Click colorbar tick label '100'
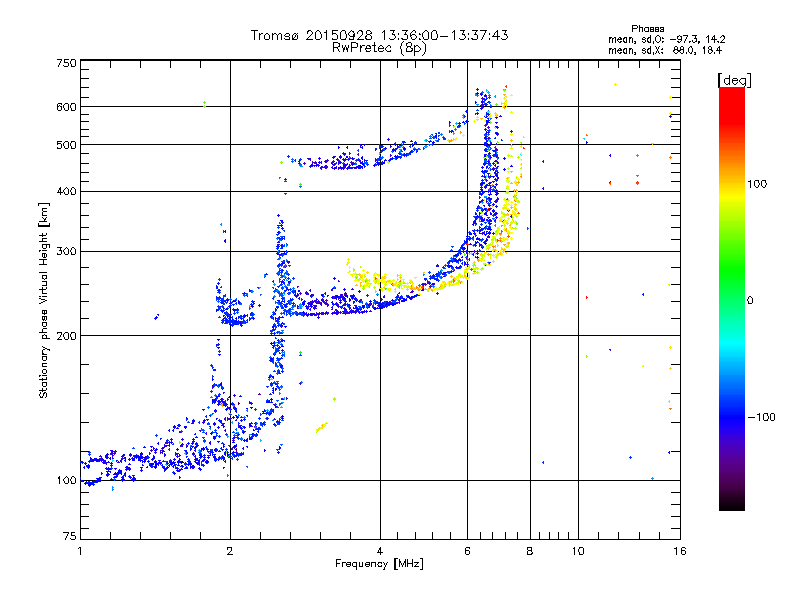 (757, 184)
